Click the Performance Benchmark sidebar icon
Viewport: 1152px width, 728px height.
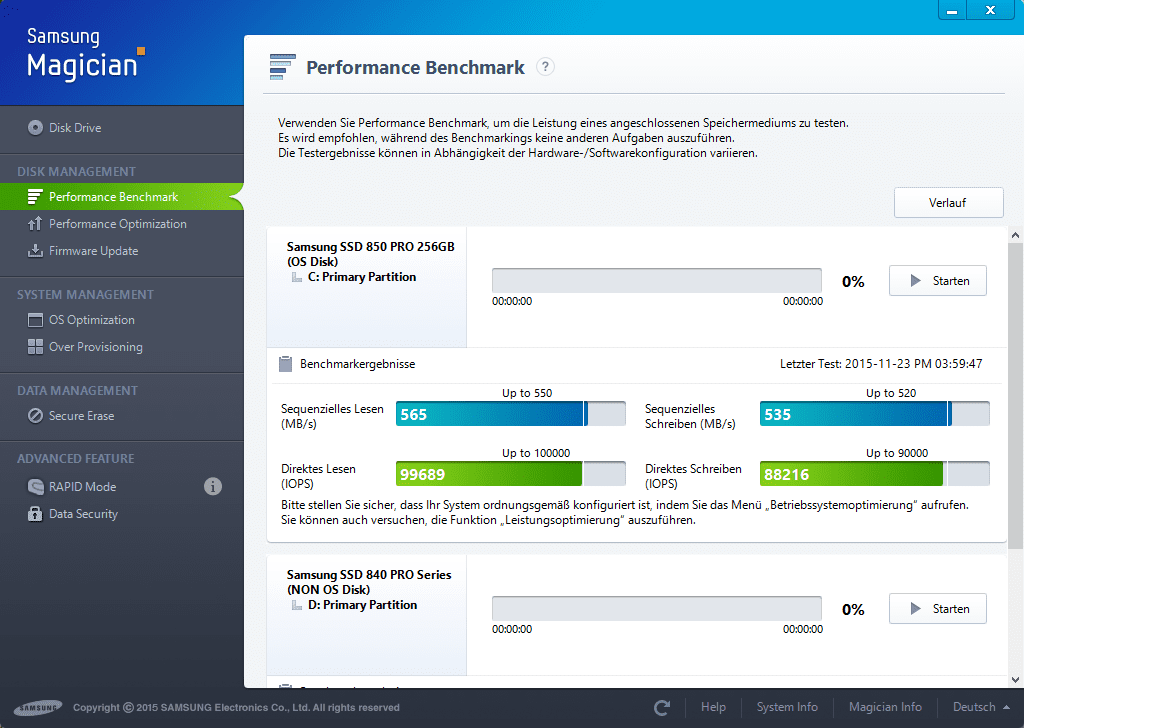(x=35, y=197)
